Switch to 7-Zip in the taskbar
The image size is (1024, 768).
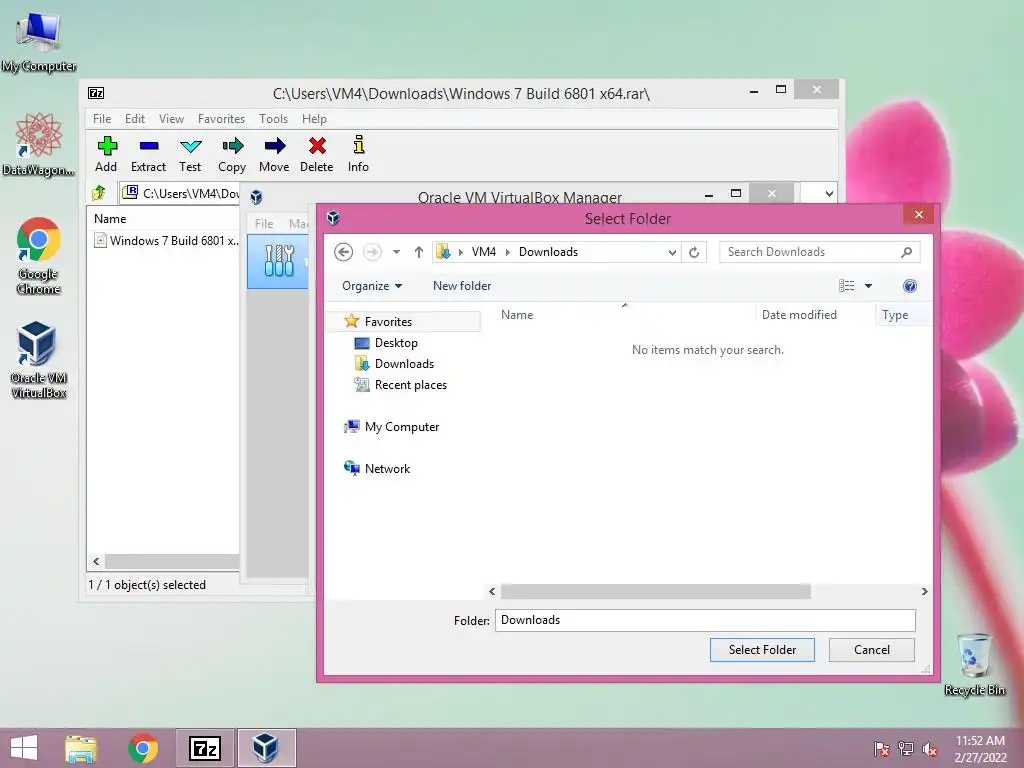click(204, 748)
